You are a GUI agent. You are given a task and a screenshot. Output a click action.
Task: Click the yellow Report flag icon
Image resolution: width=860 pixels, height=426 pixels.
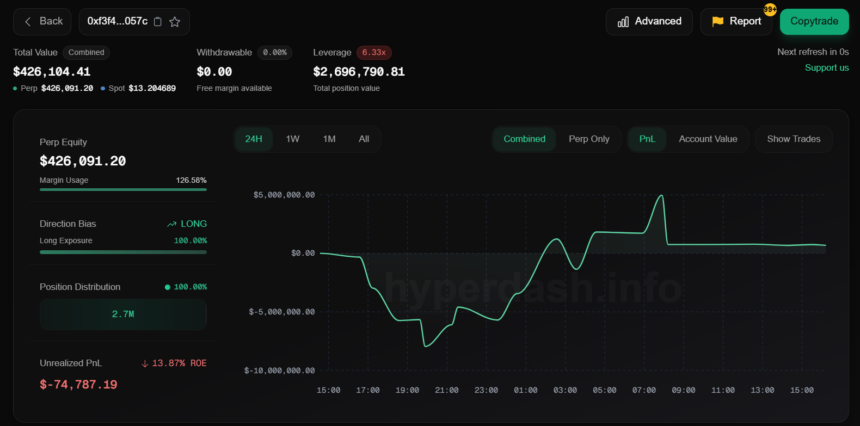pyautogui.click(x=718, y=21)
